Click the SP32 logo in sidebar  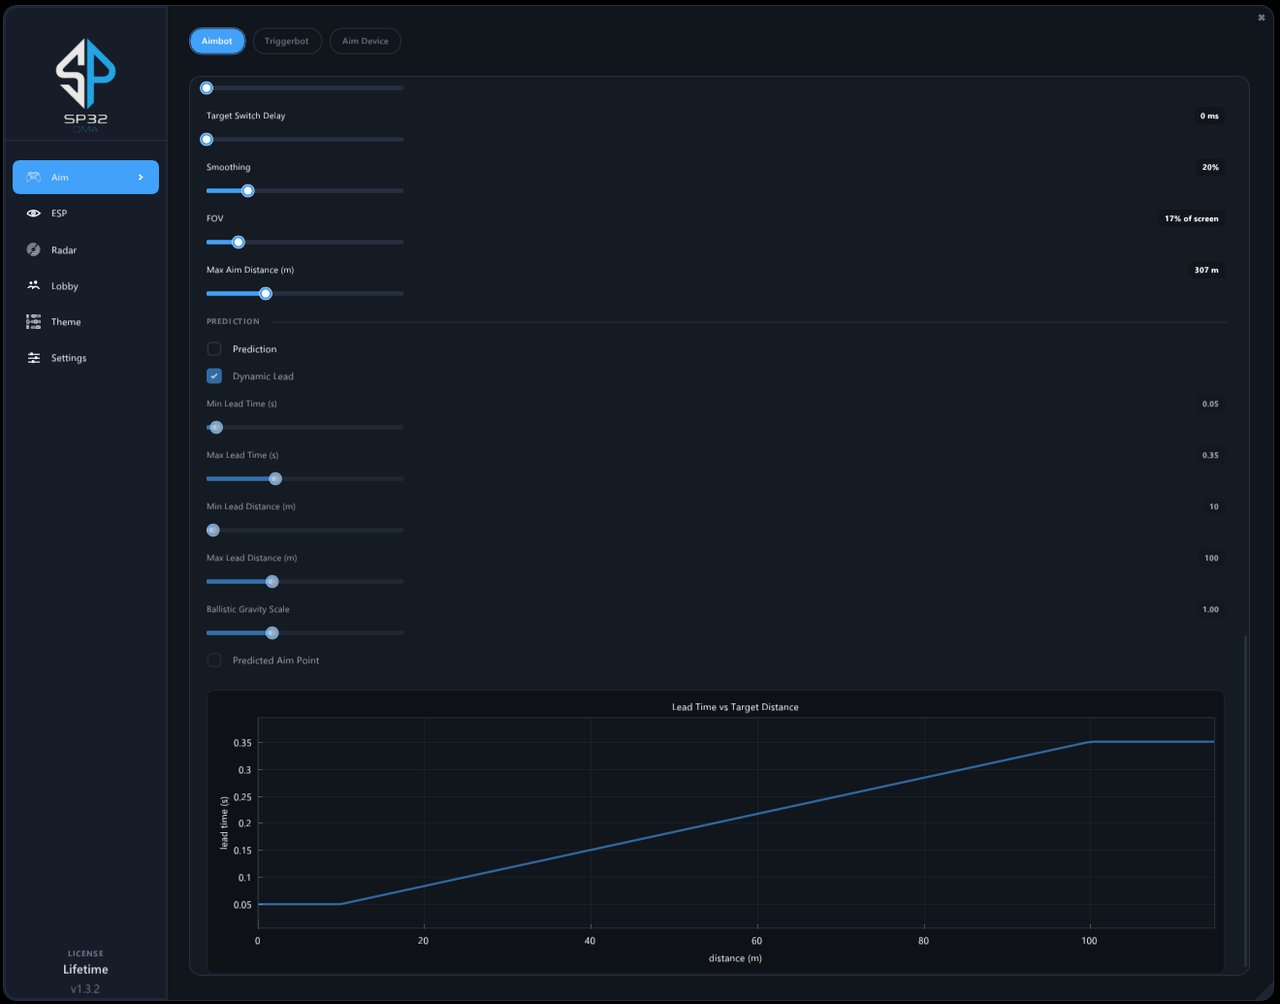tap(85, 85)
